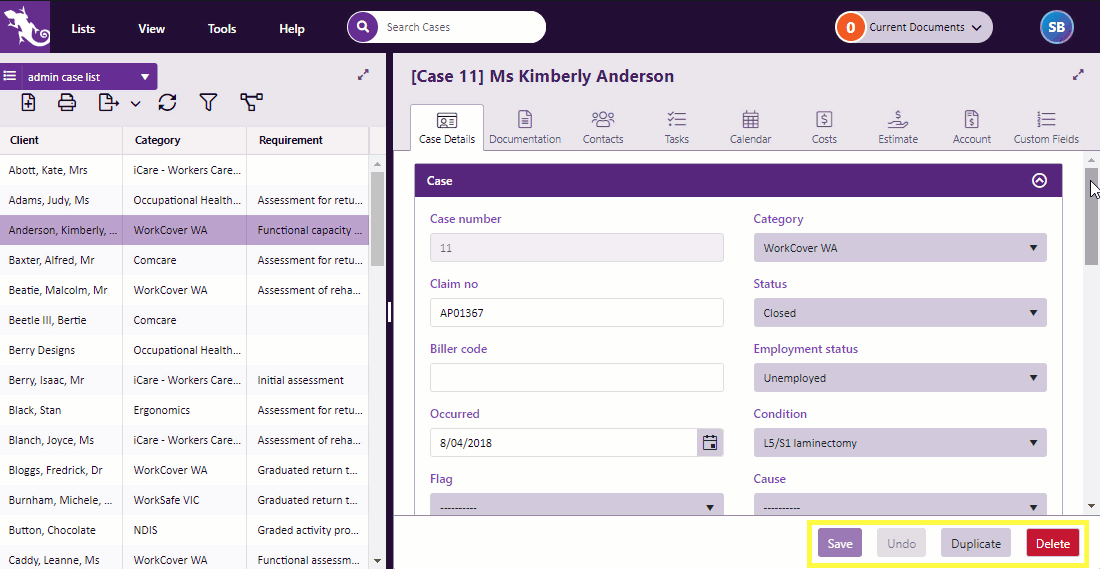Click the magnifier search icon
Screen dimensions: 1100x569
[x=362, y=27]
